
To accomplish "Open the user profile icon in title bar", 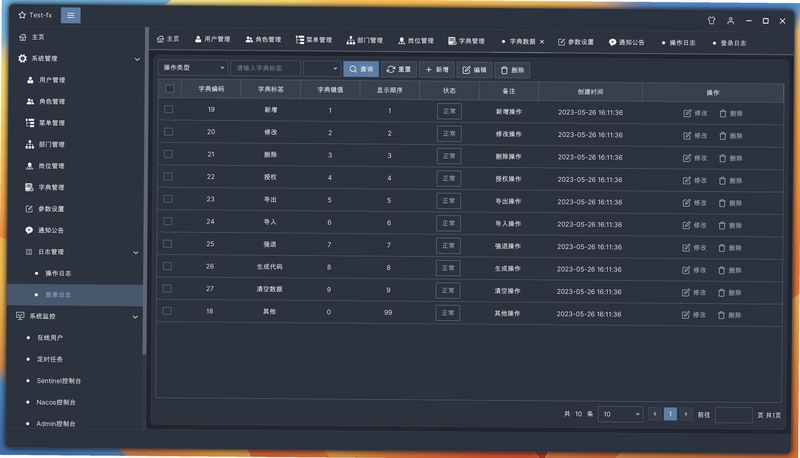I will [731, 20].
